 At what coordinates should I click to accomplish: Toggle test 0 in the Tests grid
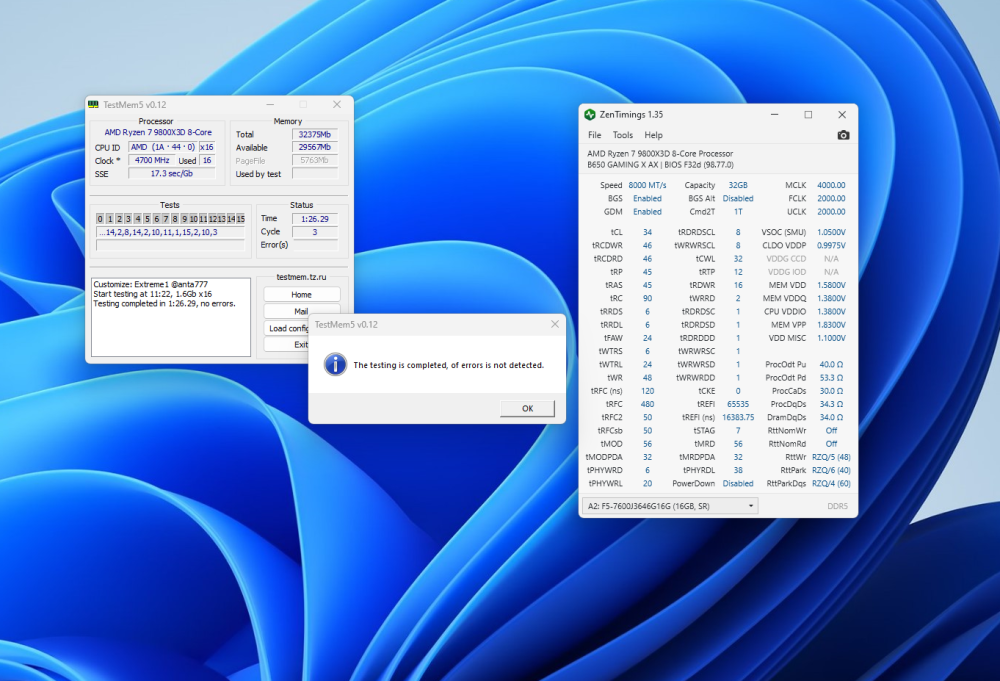tap(98, 218)
